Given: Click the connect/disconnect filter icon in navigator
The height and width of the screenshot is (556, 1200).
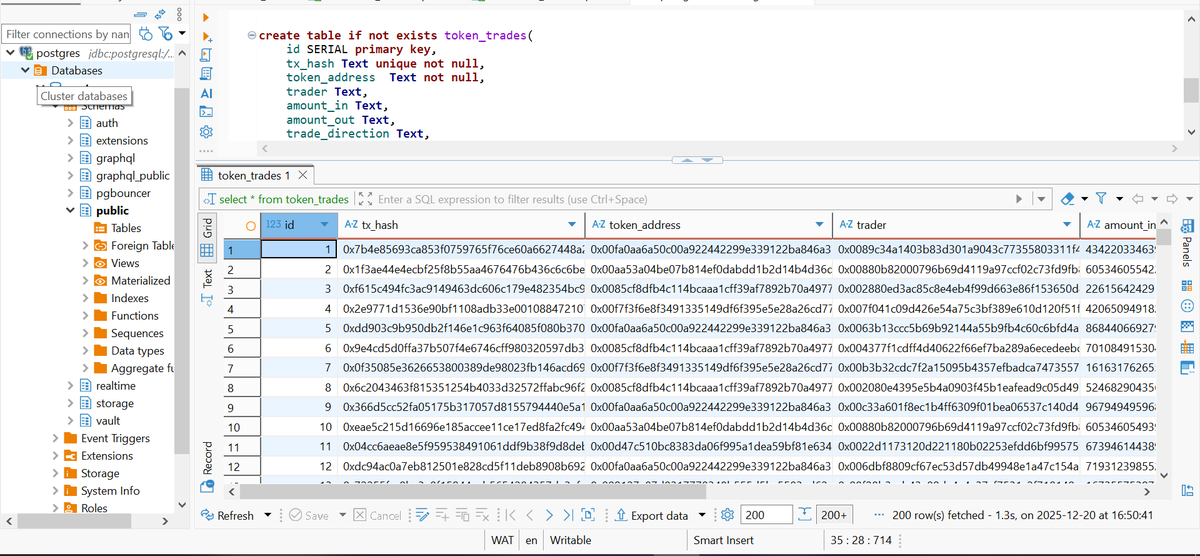Looking at the screenshot, I should point(146,33).
